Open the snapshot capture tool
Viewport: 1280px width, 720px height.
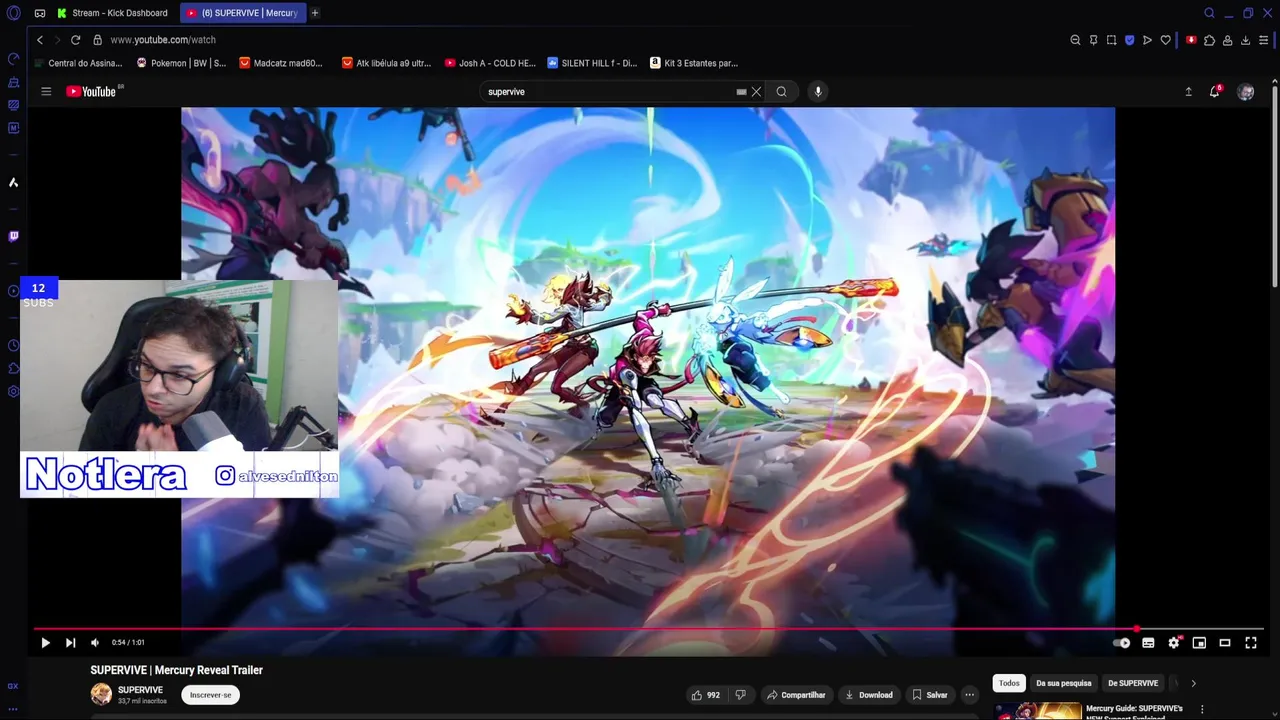[x=1111, y=40]
